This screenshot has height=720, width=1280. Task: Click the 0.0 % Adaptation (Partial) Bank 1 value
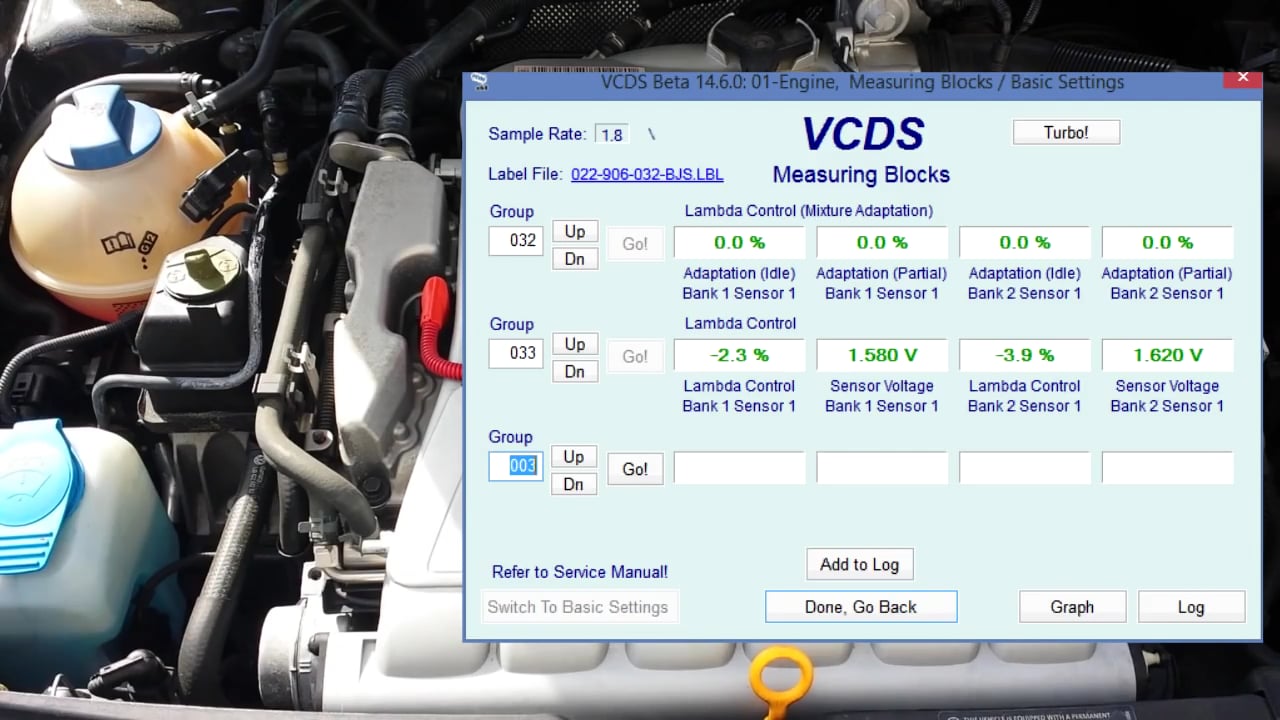[x=882, y=242]
